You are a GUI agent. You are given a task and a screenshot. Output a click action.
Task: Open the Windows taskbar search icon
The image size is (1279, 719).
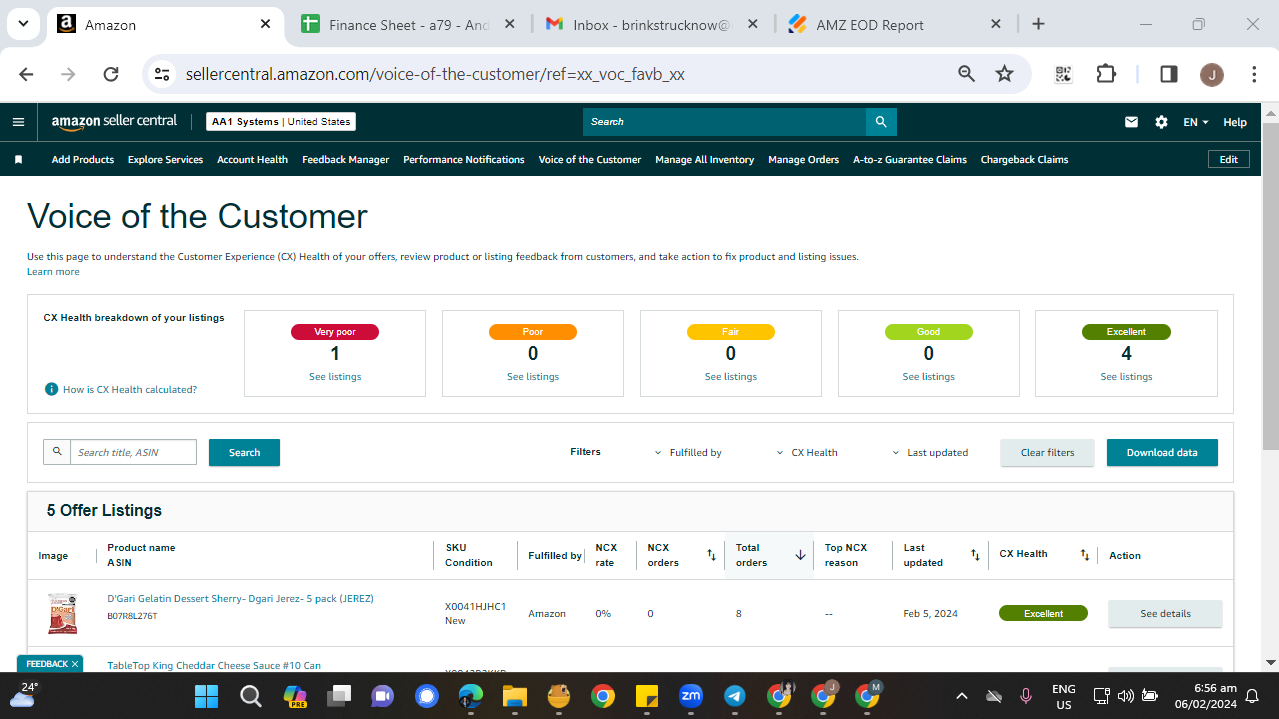(251, 696)
